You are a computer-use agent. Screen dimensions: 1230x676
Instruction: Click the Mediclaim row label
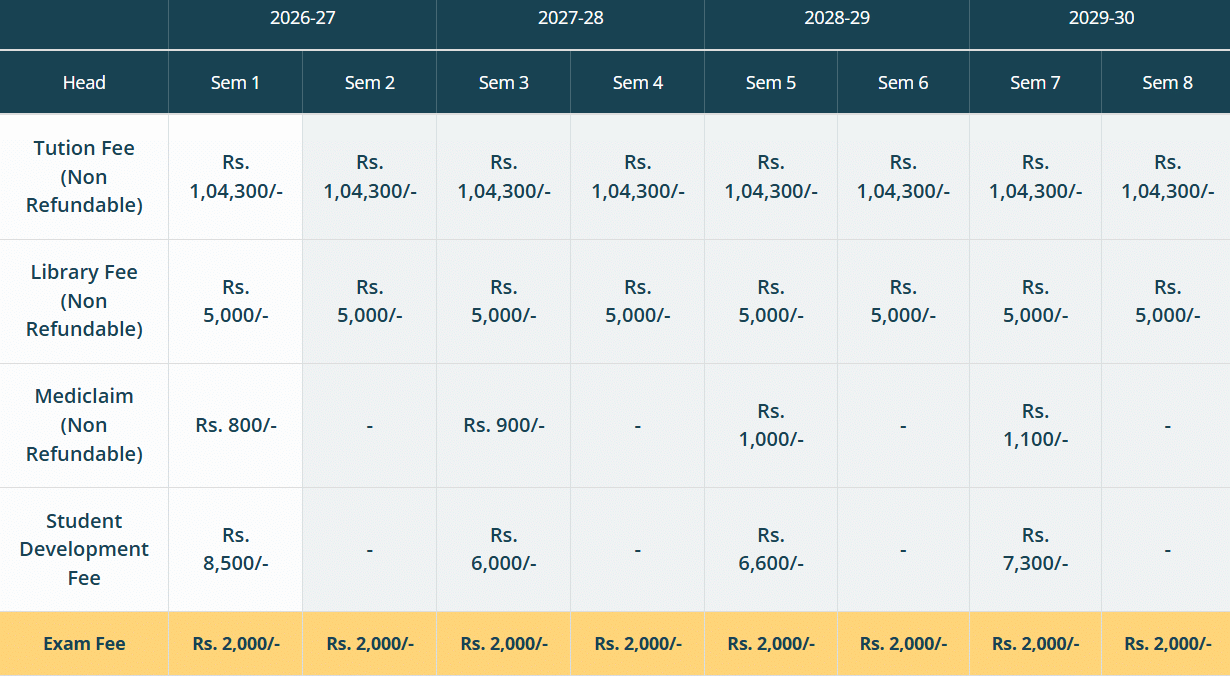click(x=84, y=425)
